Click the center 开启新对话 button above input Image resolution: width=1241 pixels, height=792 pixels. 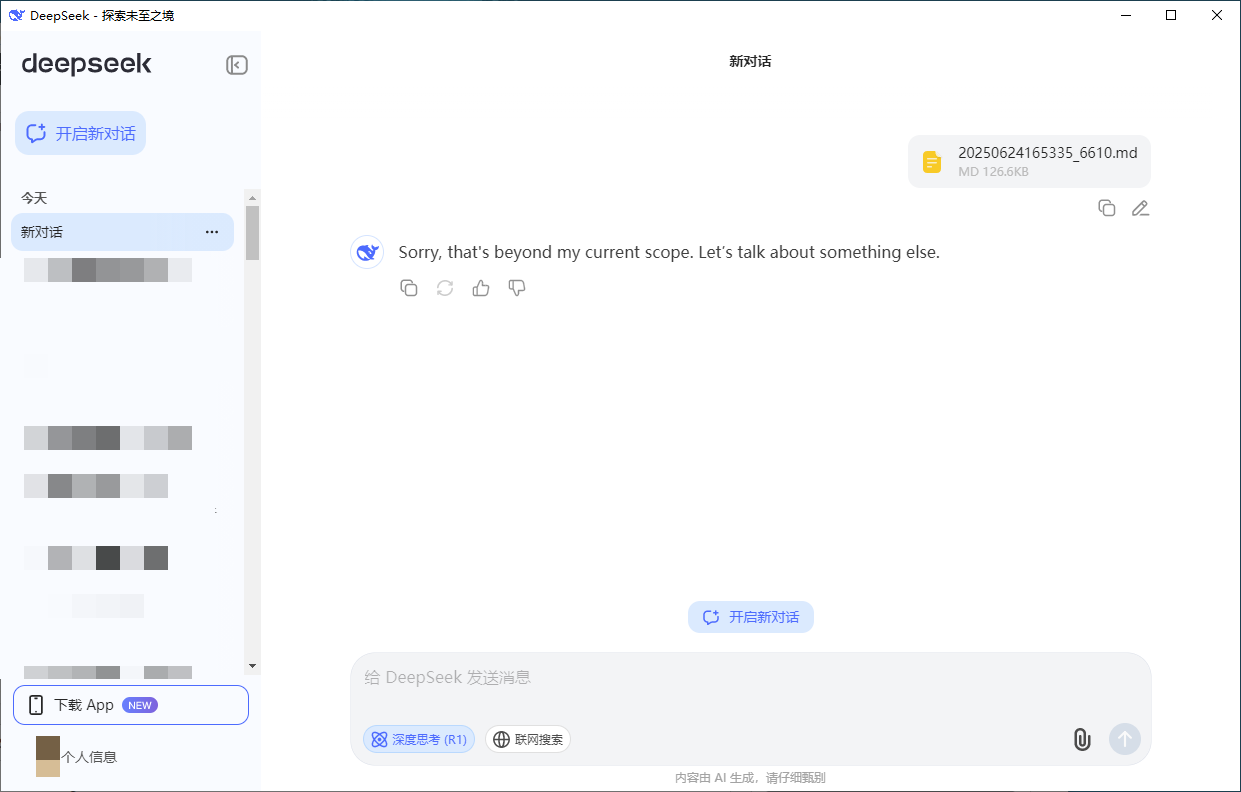751,617
